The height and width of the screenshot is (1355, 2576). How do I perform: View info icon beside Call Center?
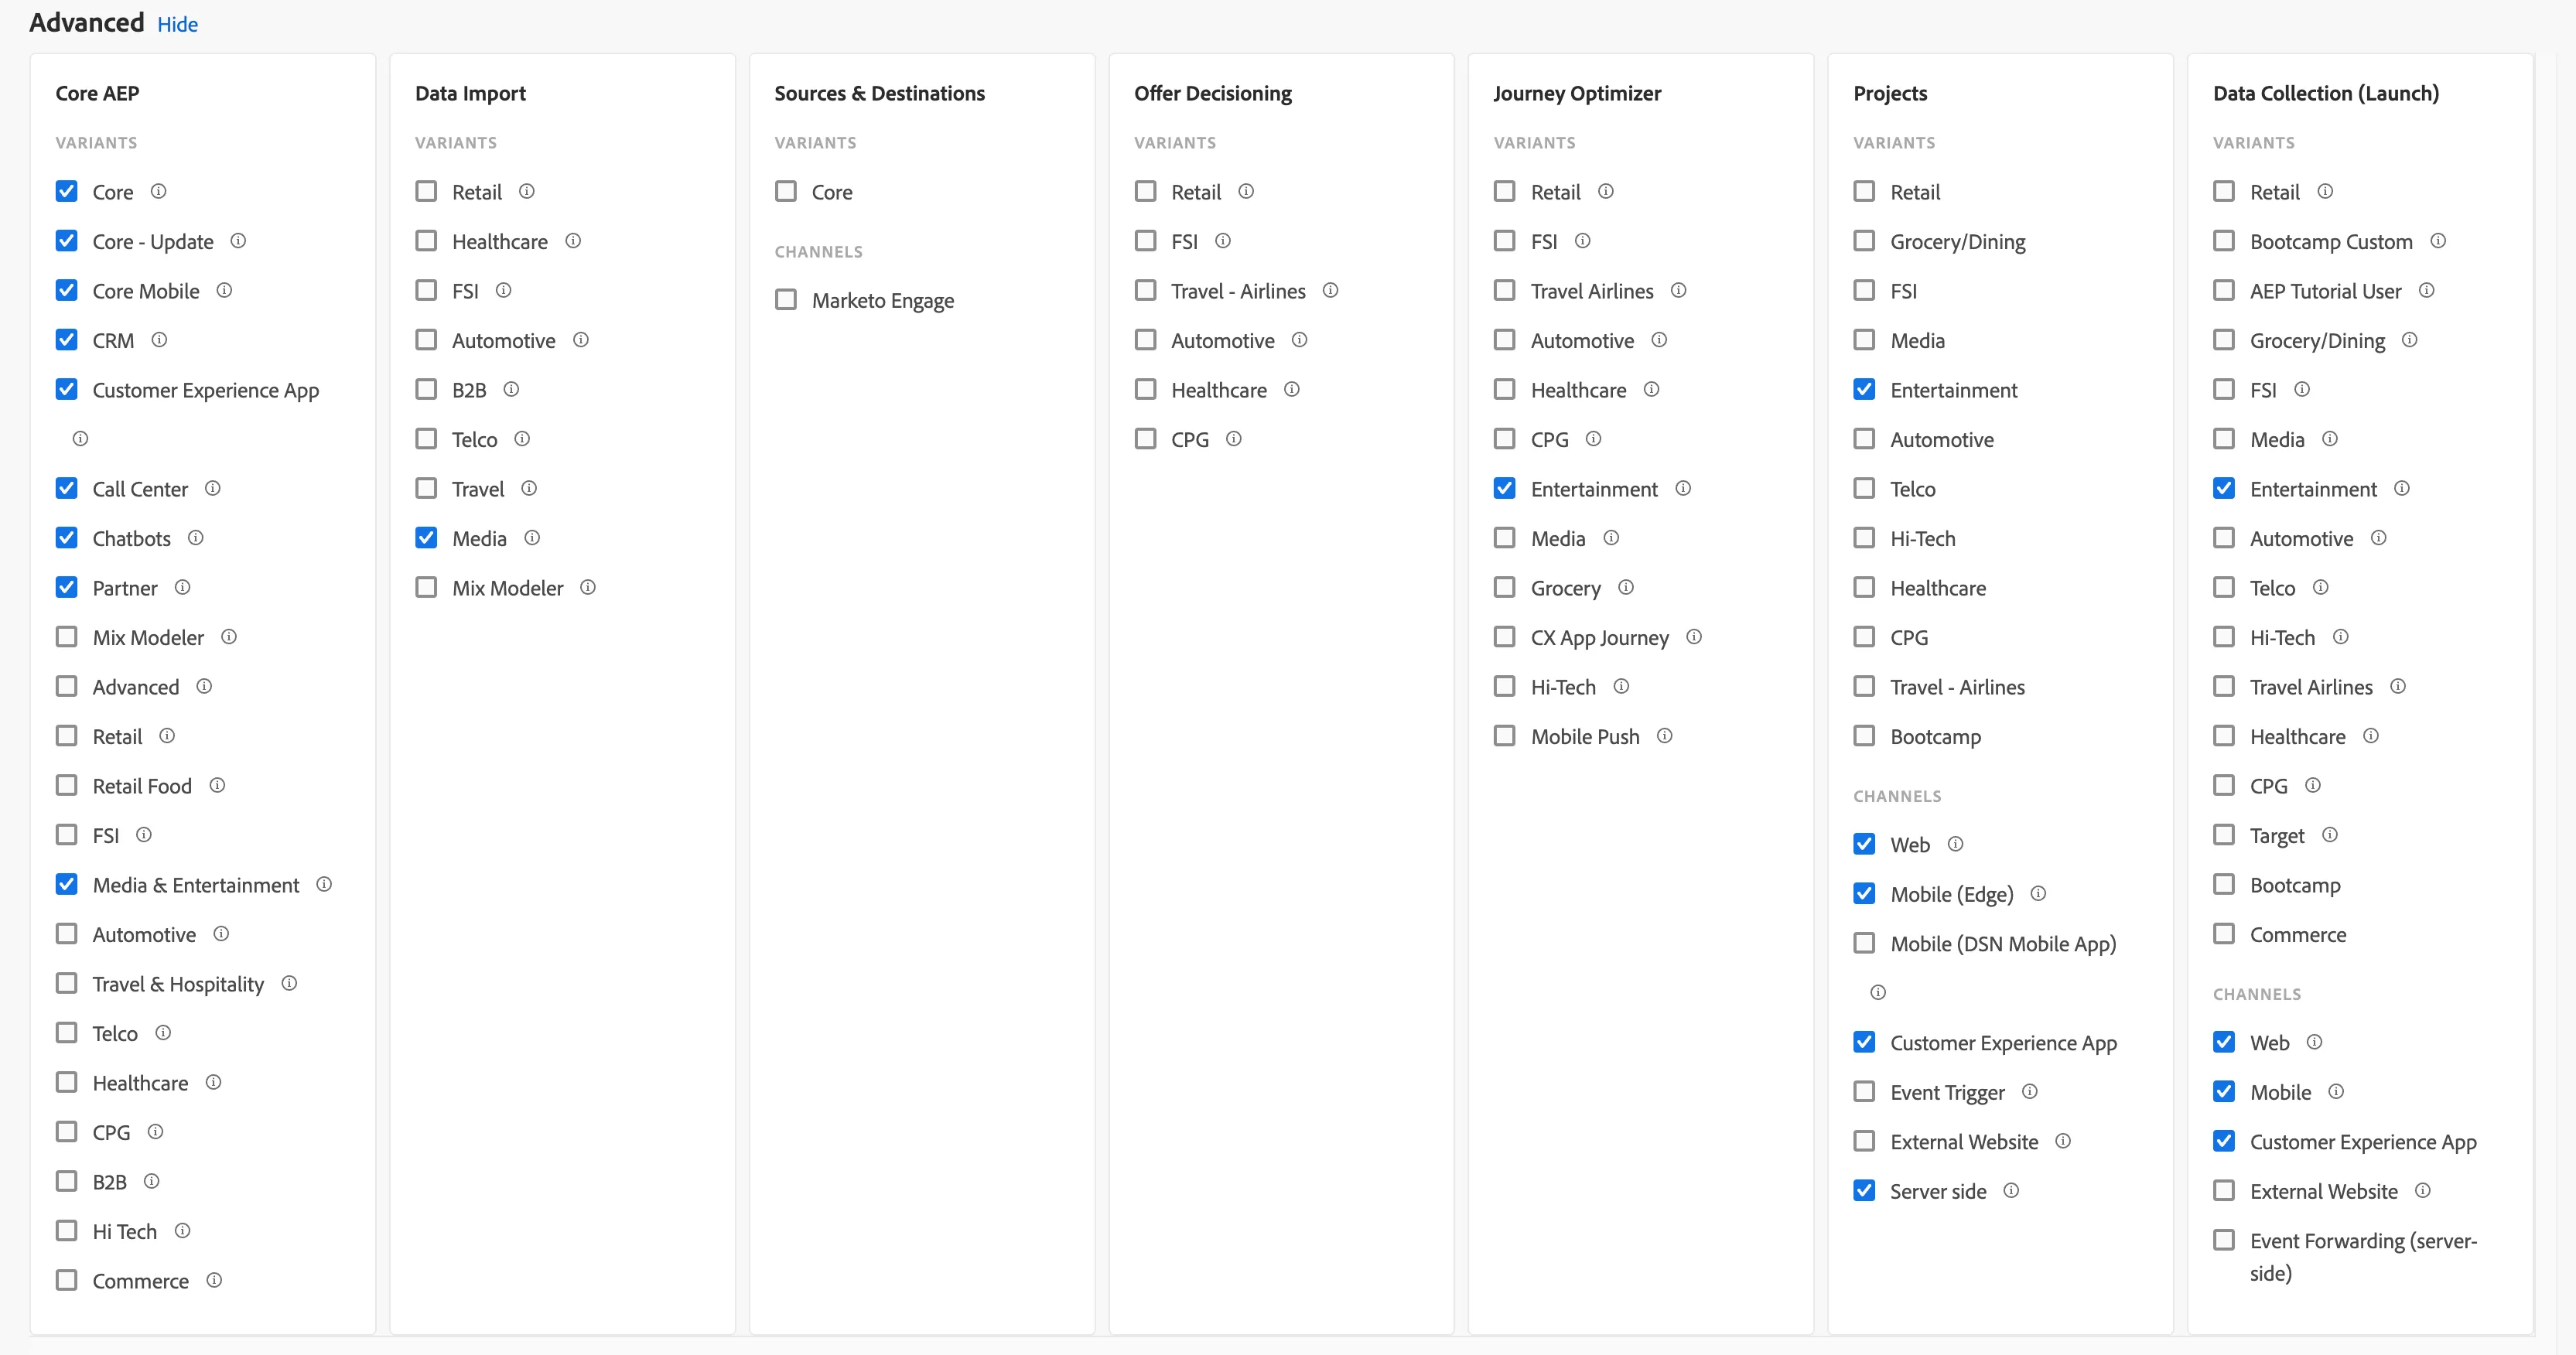(x=213, y=488)
